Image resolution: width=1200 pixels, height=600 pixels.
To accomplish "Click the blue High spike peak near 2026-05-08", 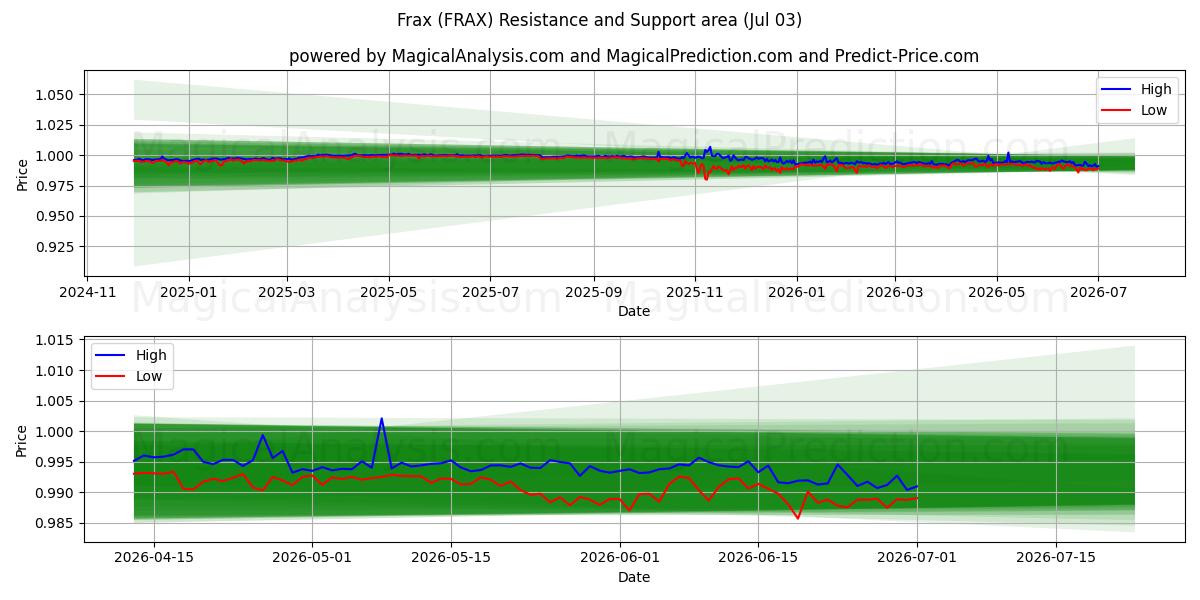I will coord(381,419).
